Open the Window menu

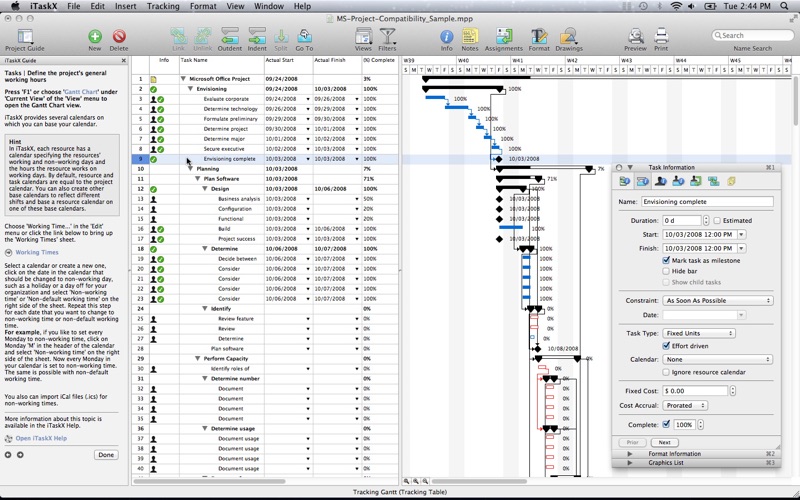point(269,6)
